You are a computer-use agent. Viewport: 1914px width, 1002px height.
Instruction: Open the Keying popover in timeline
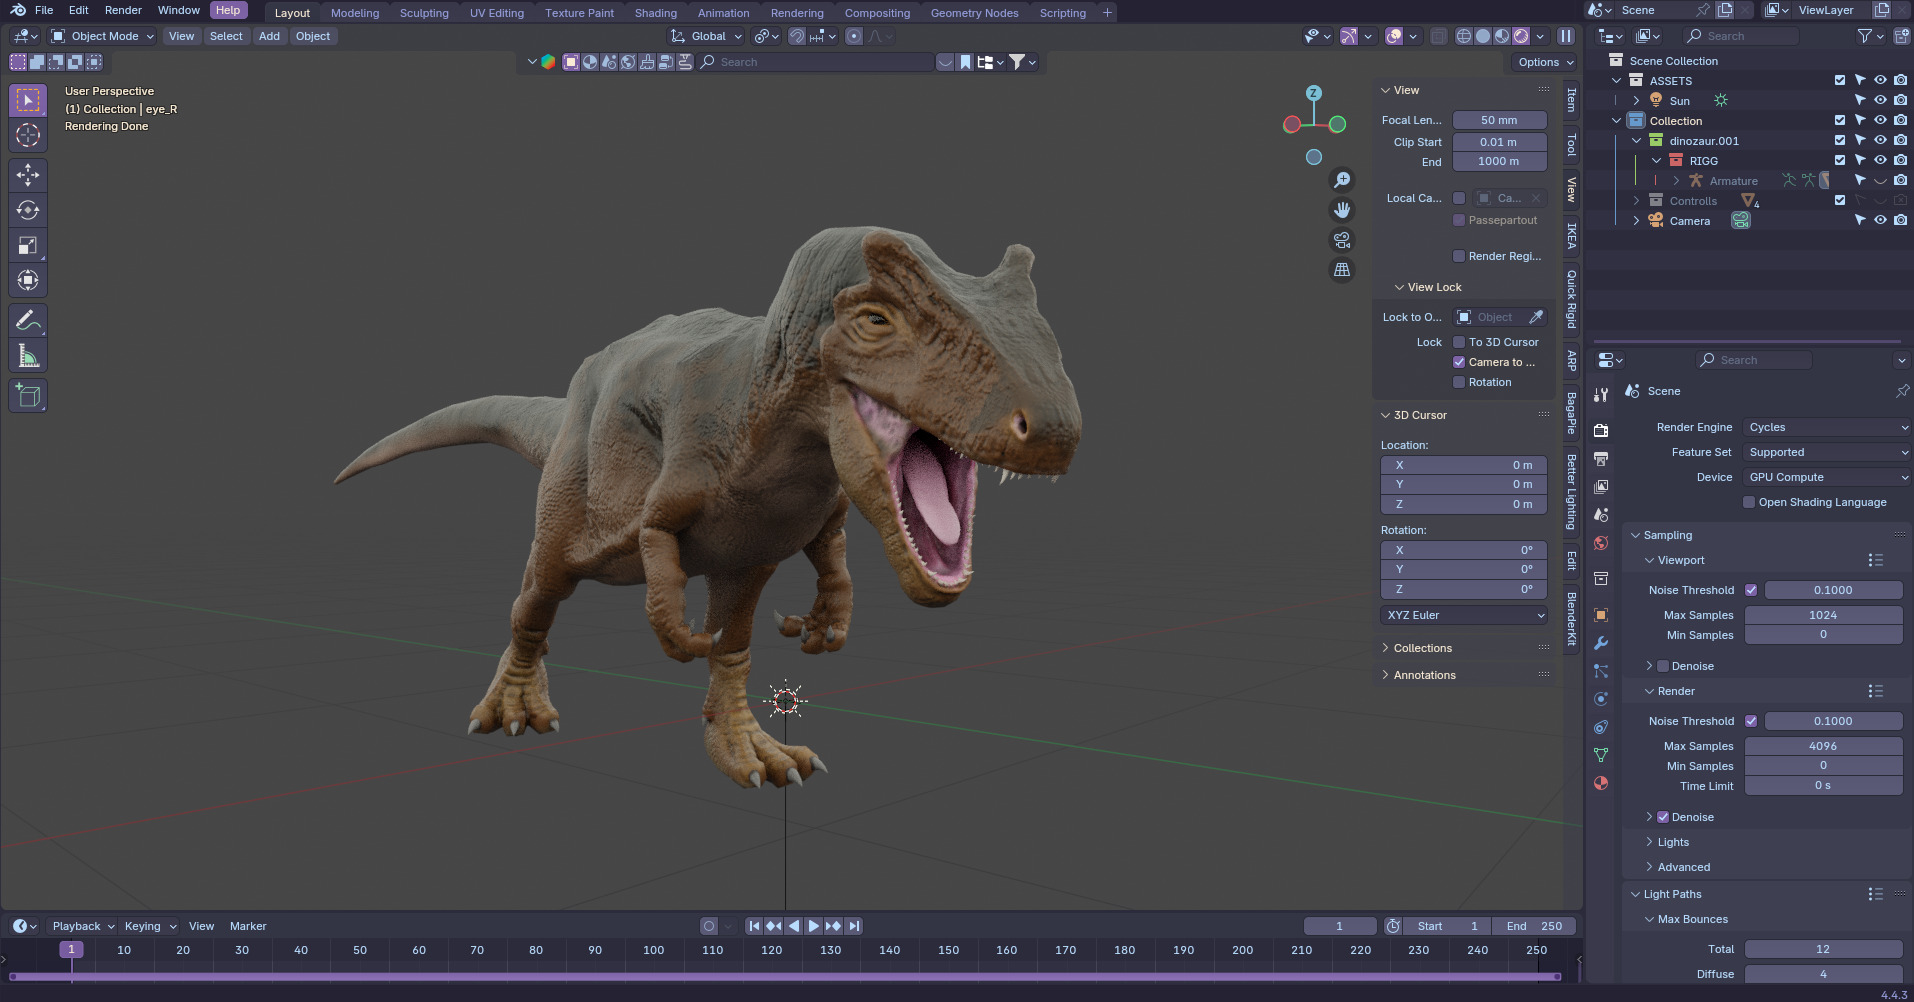click(x=150, y=926)
